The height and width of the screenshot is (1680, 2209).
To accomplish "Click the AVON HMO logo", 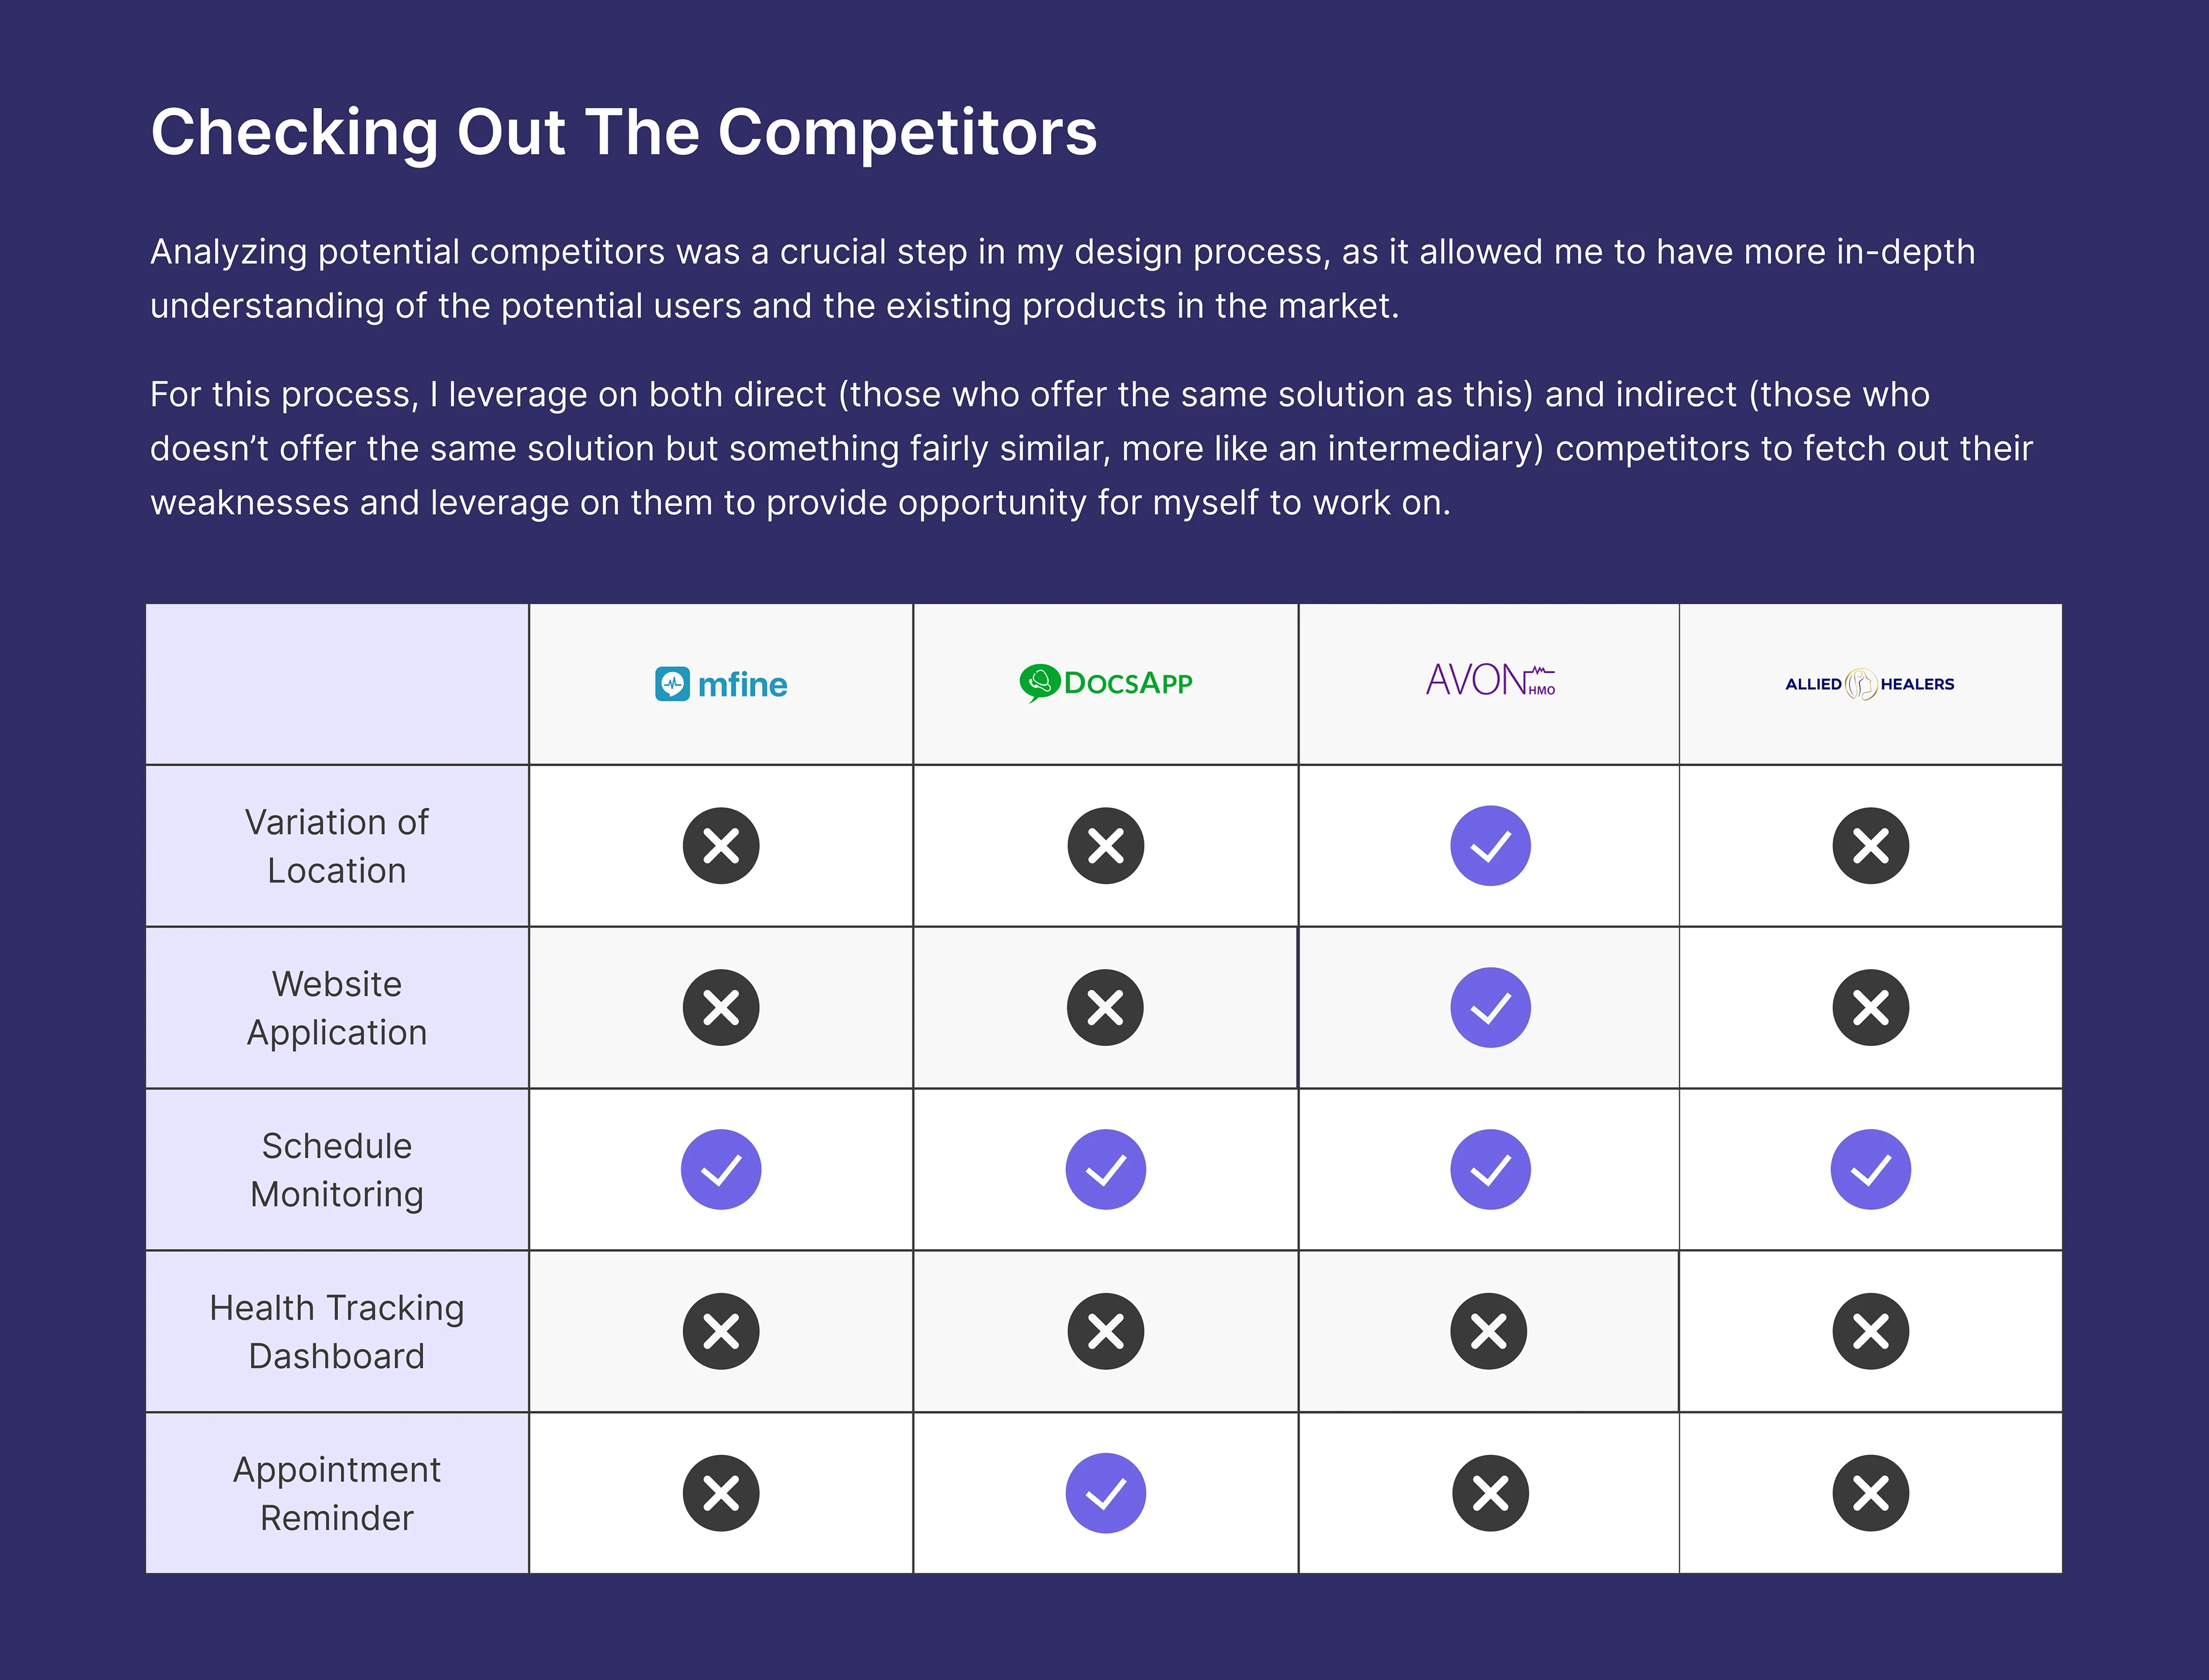I will [1490, 680].
